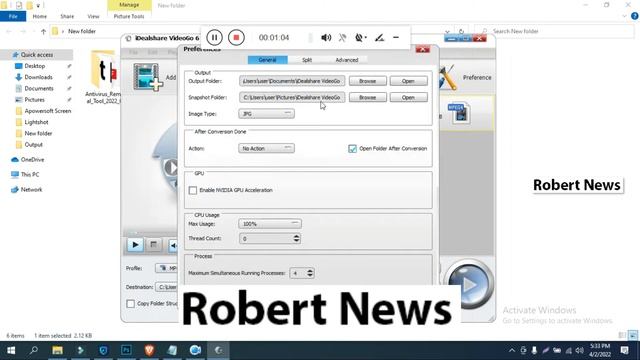The width and height of the screenshot is (640, 360).
Task: Switch to the General tab
Action: click(267, 60)
